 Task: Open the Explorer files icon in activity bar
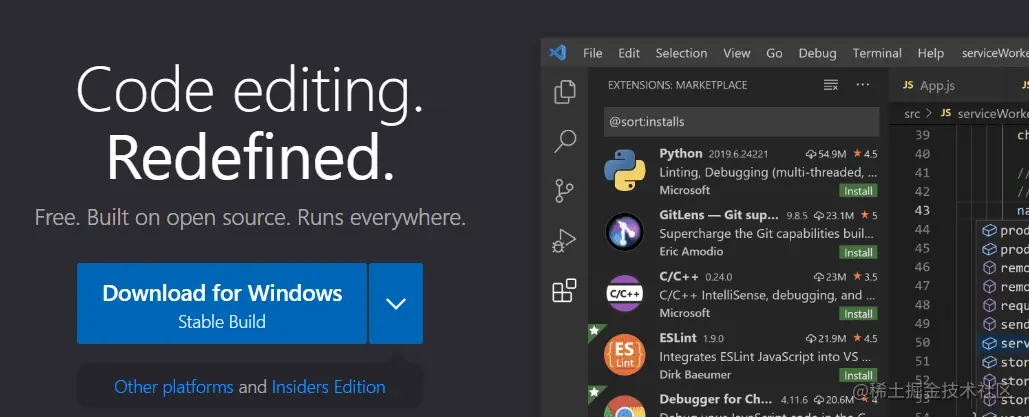click(x=564, y=92)
